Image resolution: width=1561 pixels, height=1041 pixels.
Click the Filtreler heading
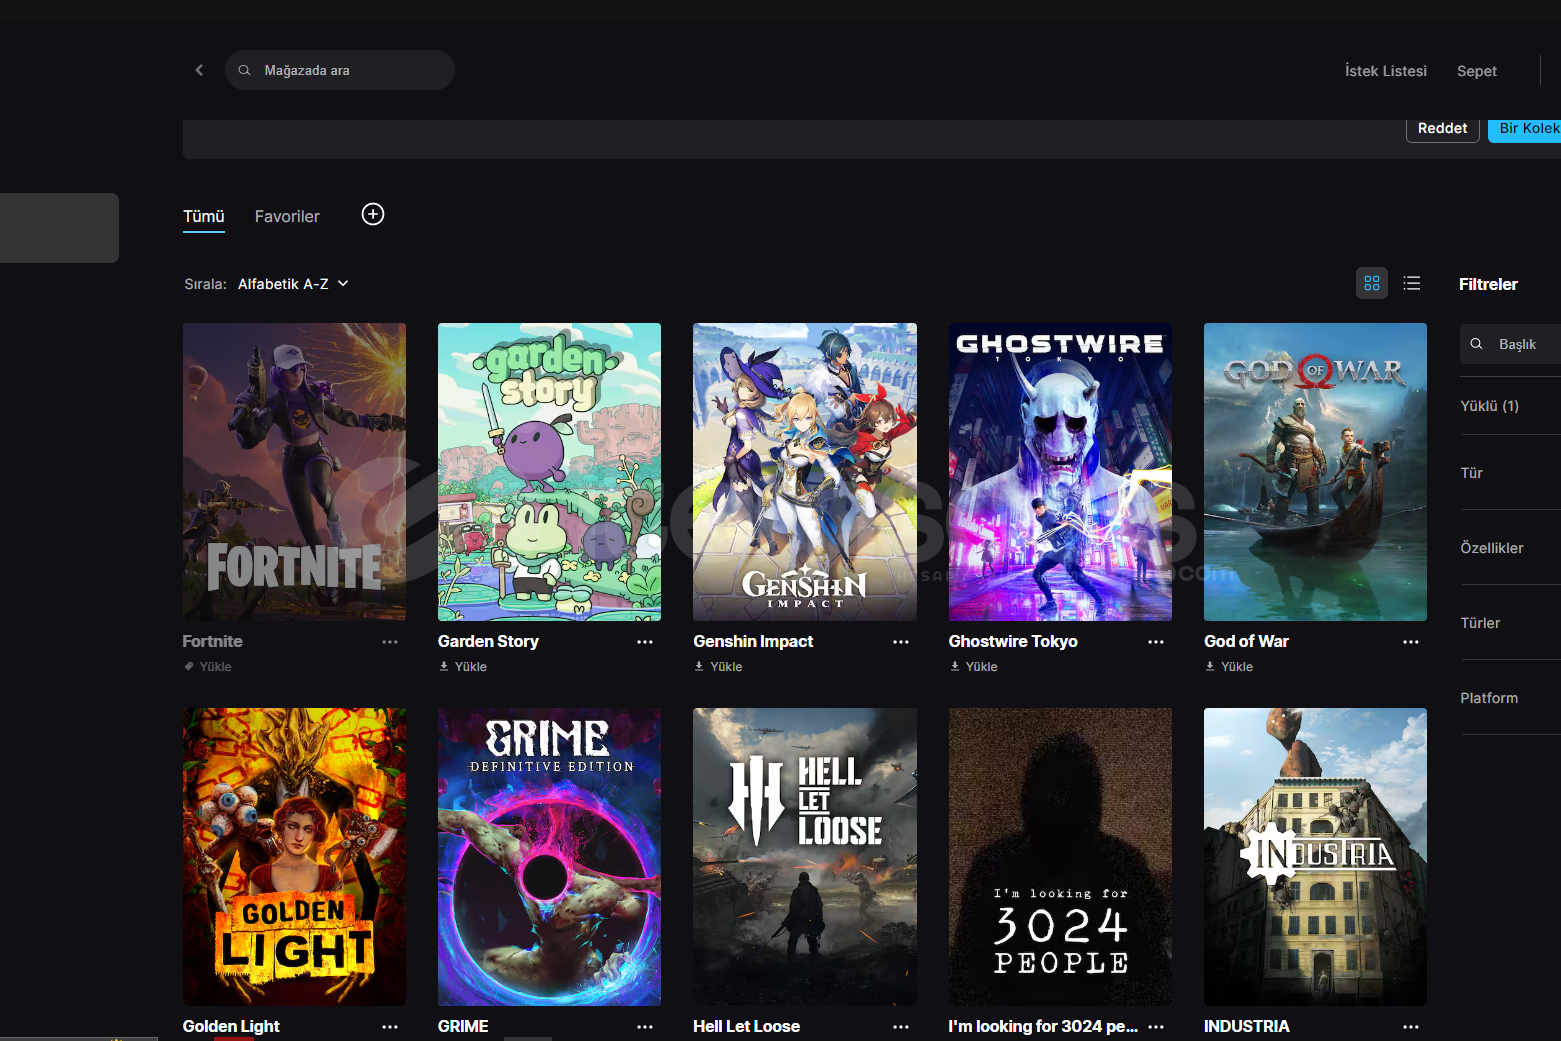coord(1488,285)
